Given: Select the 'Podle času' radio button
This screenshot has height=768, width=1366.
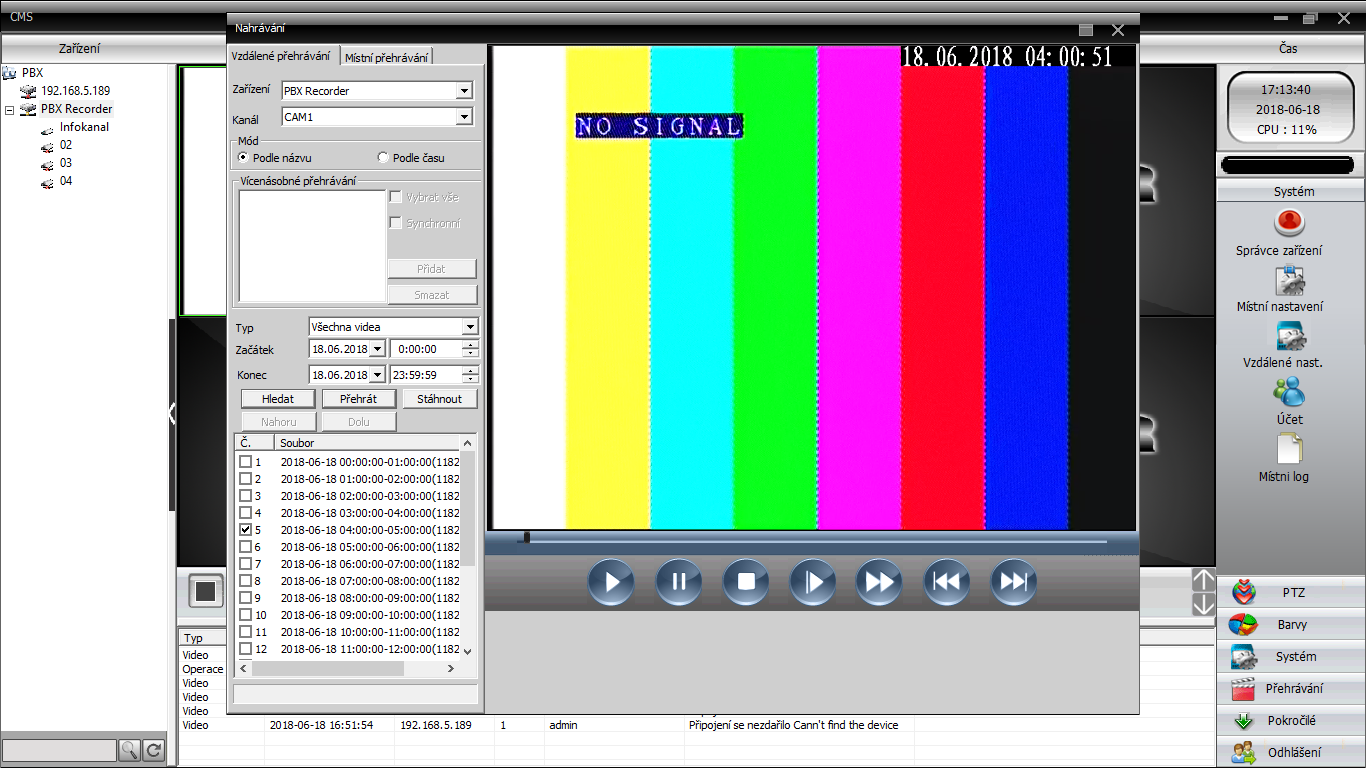Looking at the screenshot, I should click(383, 158).
